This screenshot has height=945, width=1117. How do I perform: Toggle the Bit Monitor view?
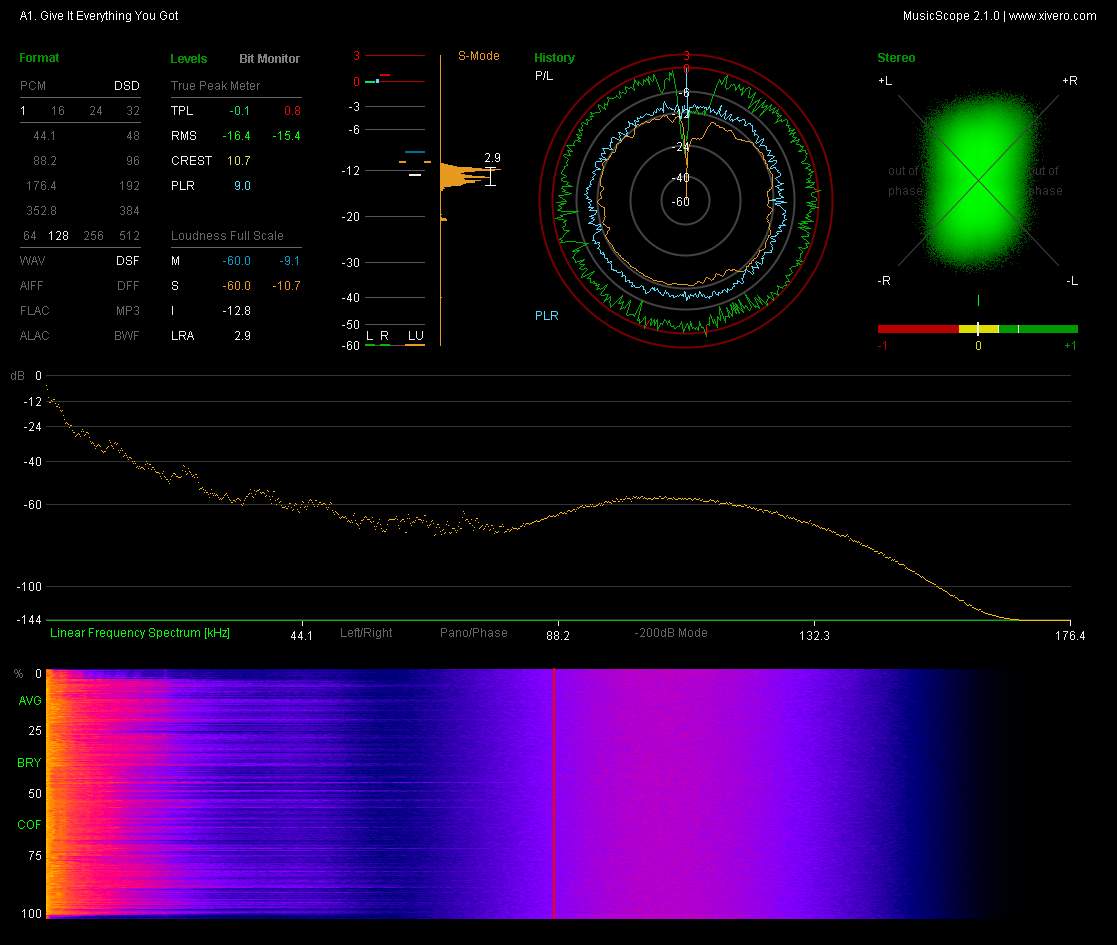point(269,59)
